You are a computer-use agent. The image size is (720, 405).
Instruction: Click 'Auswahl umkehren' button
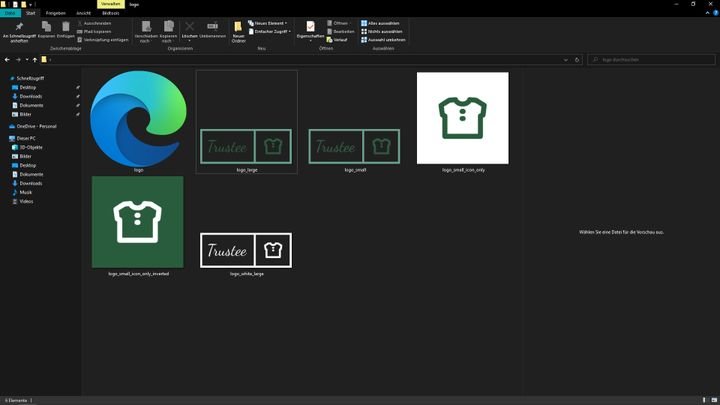click(385, 39)
